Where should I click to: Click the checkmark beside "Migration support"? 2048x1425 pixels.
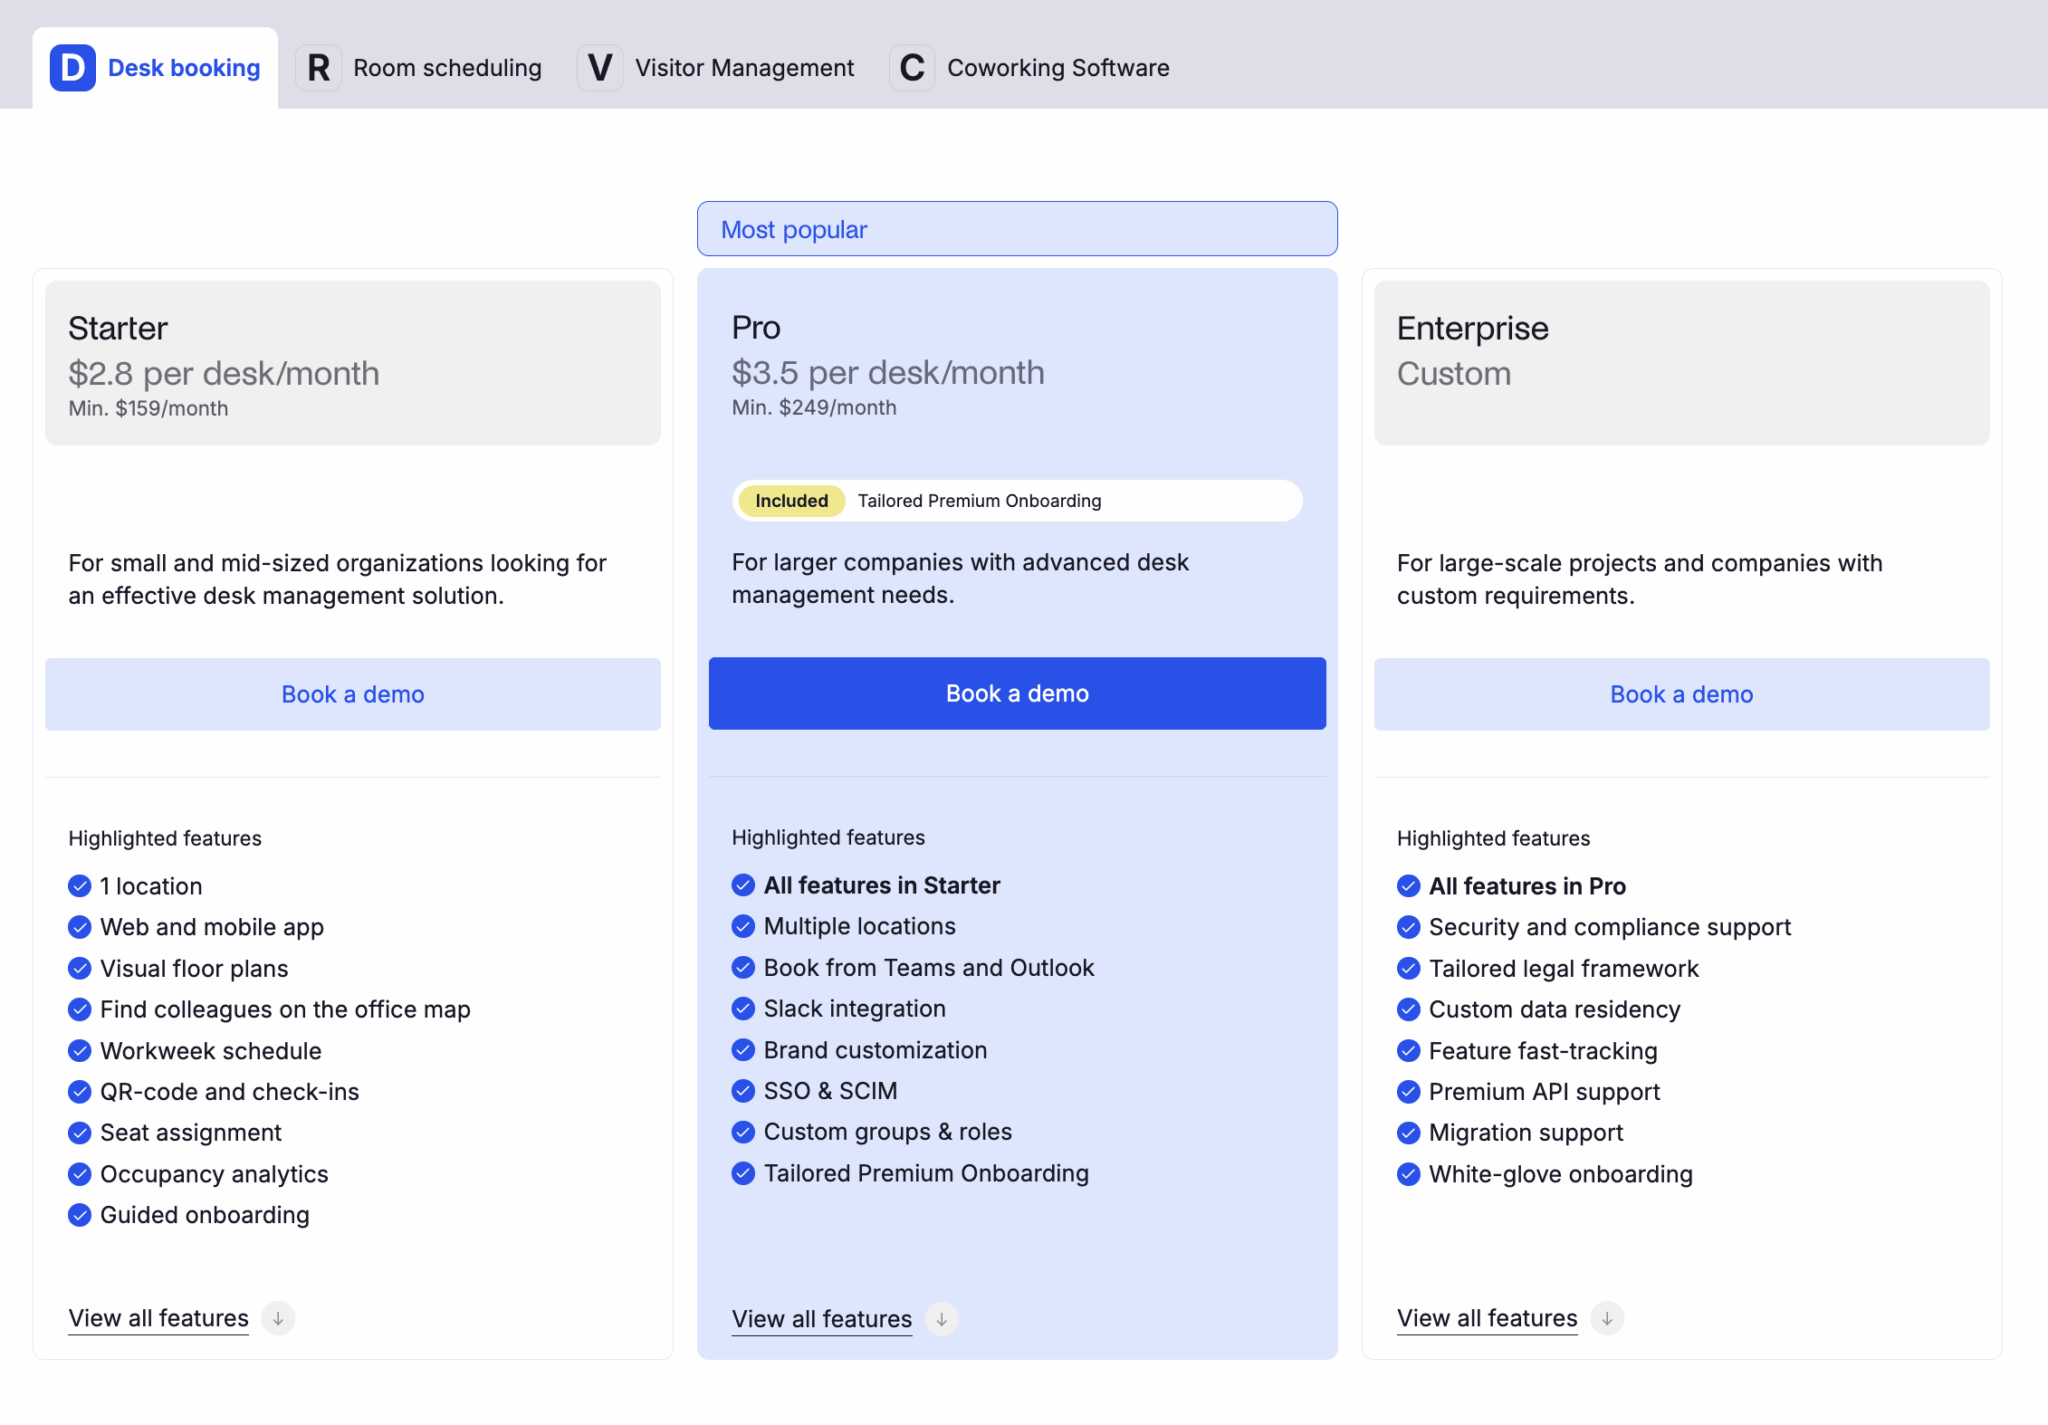tap(1408, 1132)
